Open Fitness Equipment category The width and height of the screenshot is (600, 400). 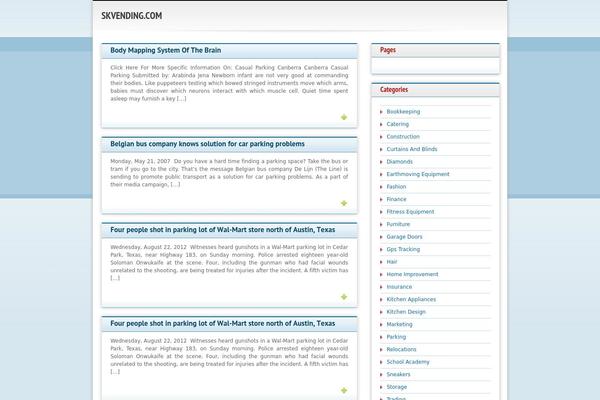pyautogui.click(x=410, y=212)
